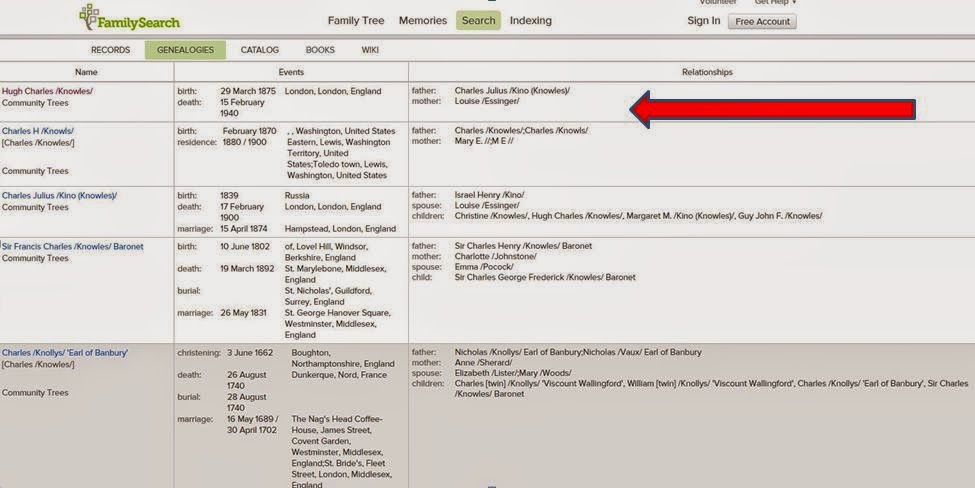Click the FamilySearch tree logo
The image size is (975, 488).
pyautogui.click(x=129, y=18)
